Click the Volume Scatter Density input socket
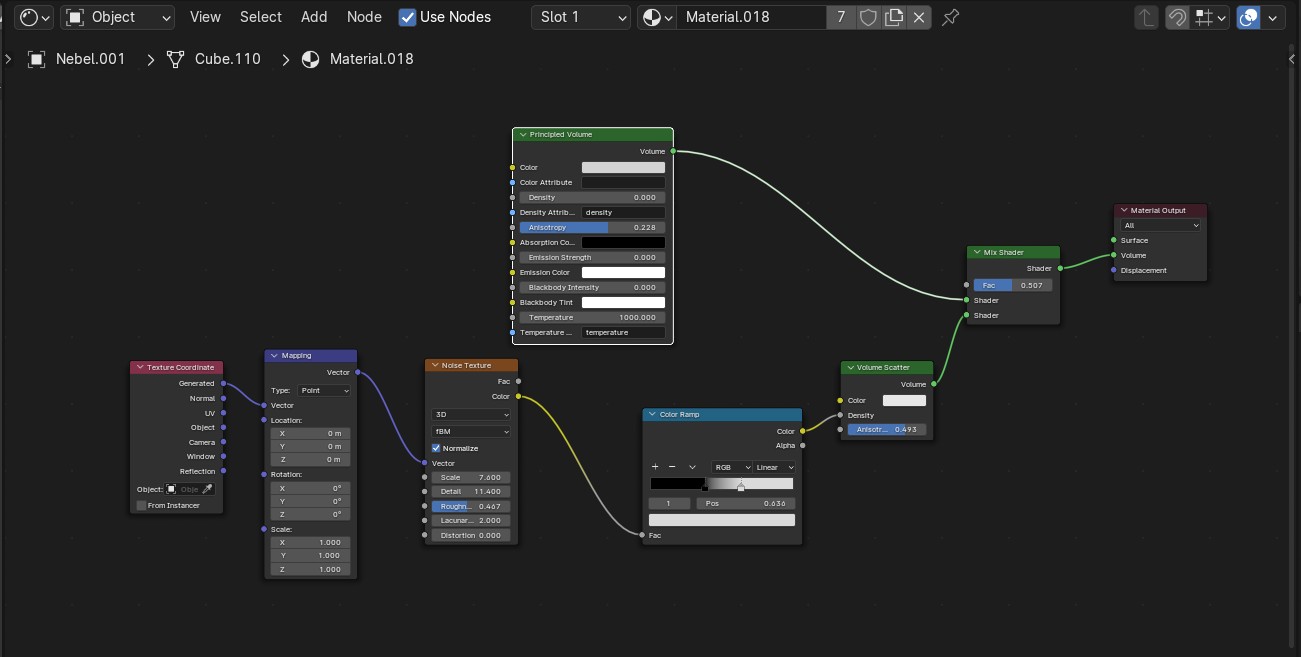Screen dimensions: 1301x657 840,415
